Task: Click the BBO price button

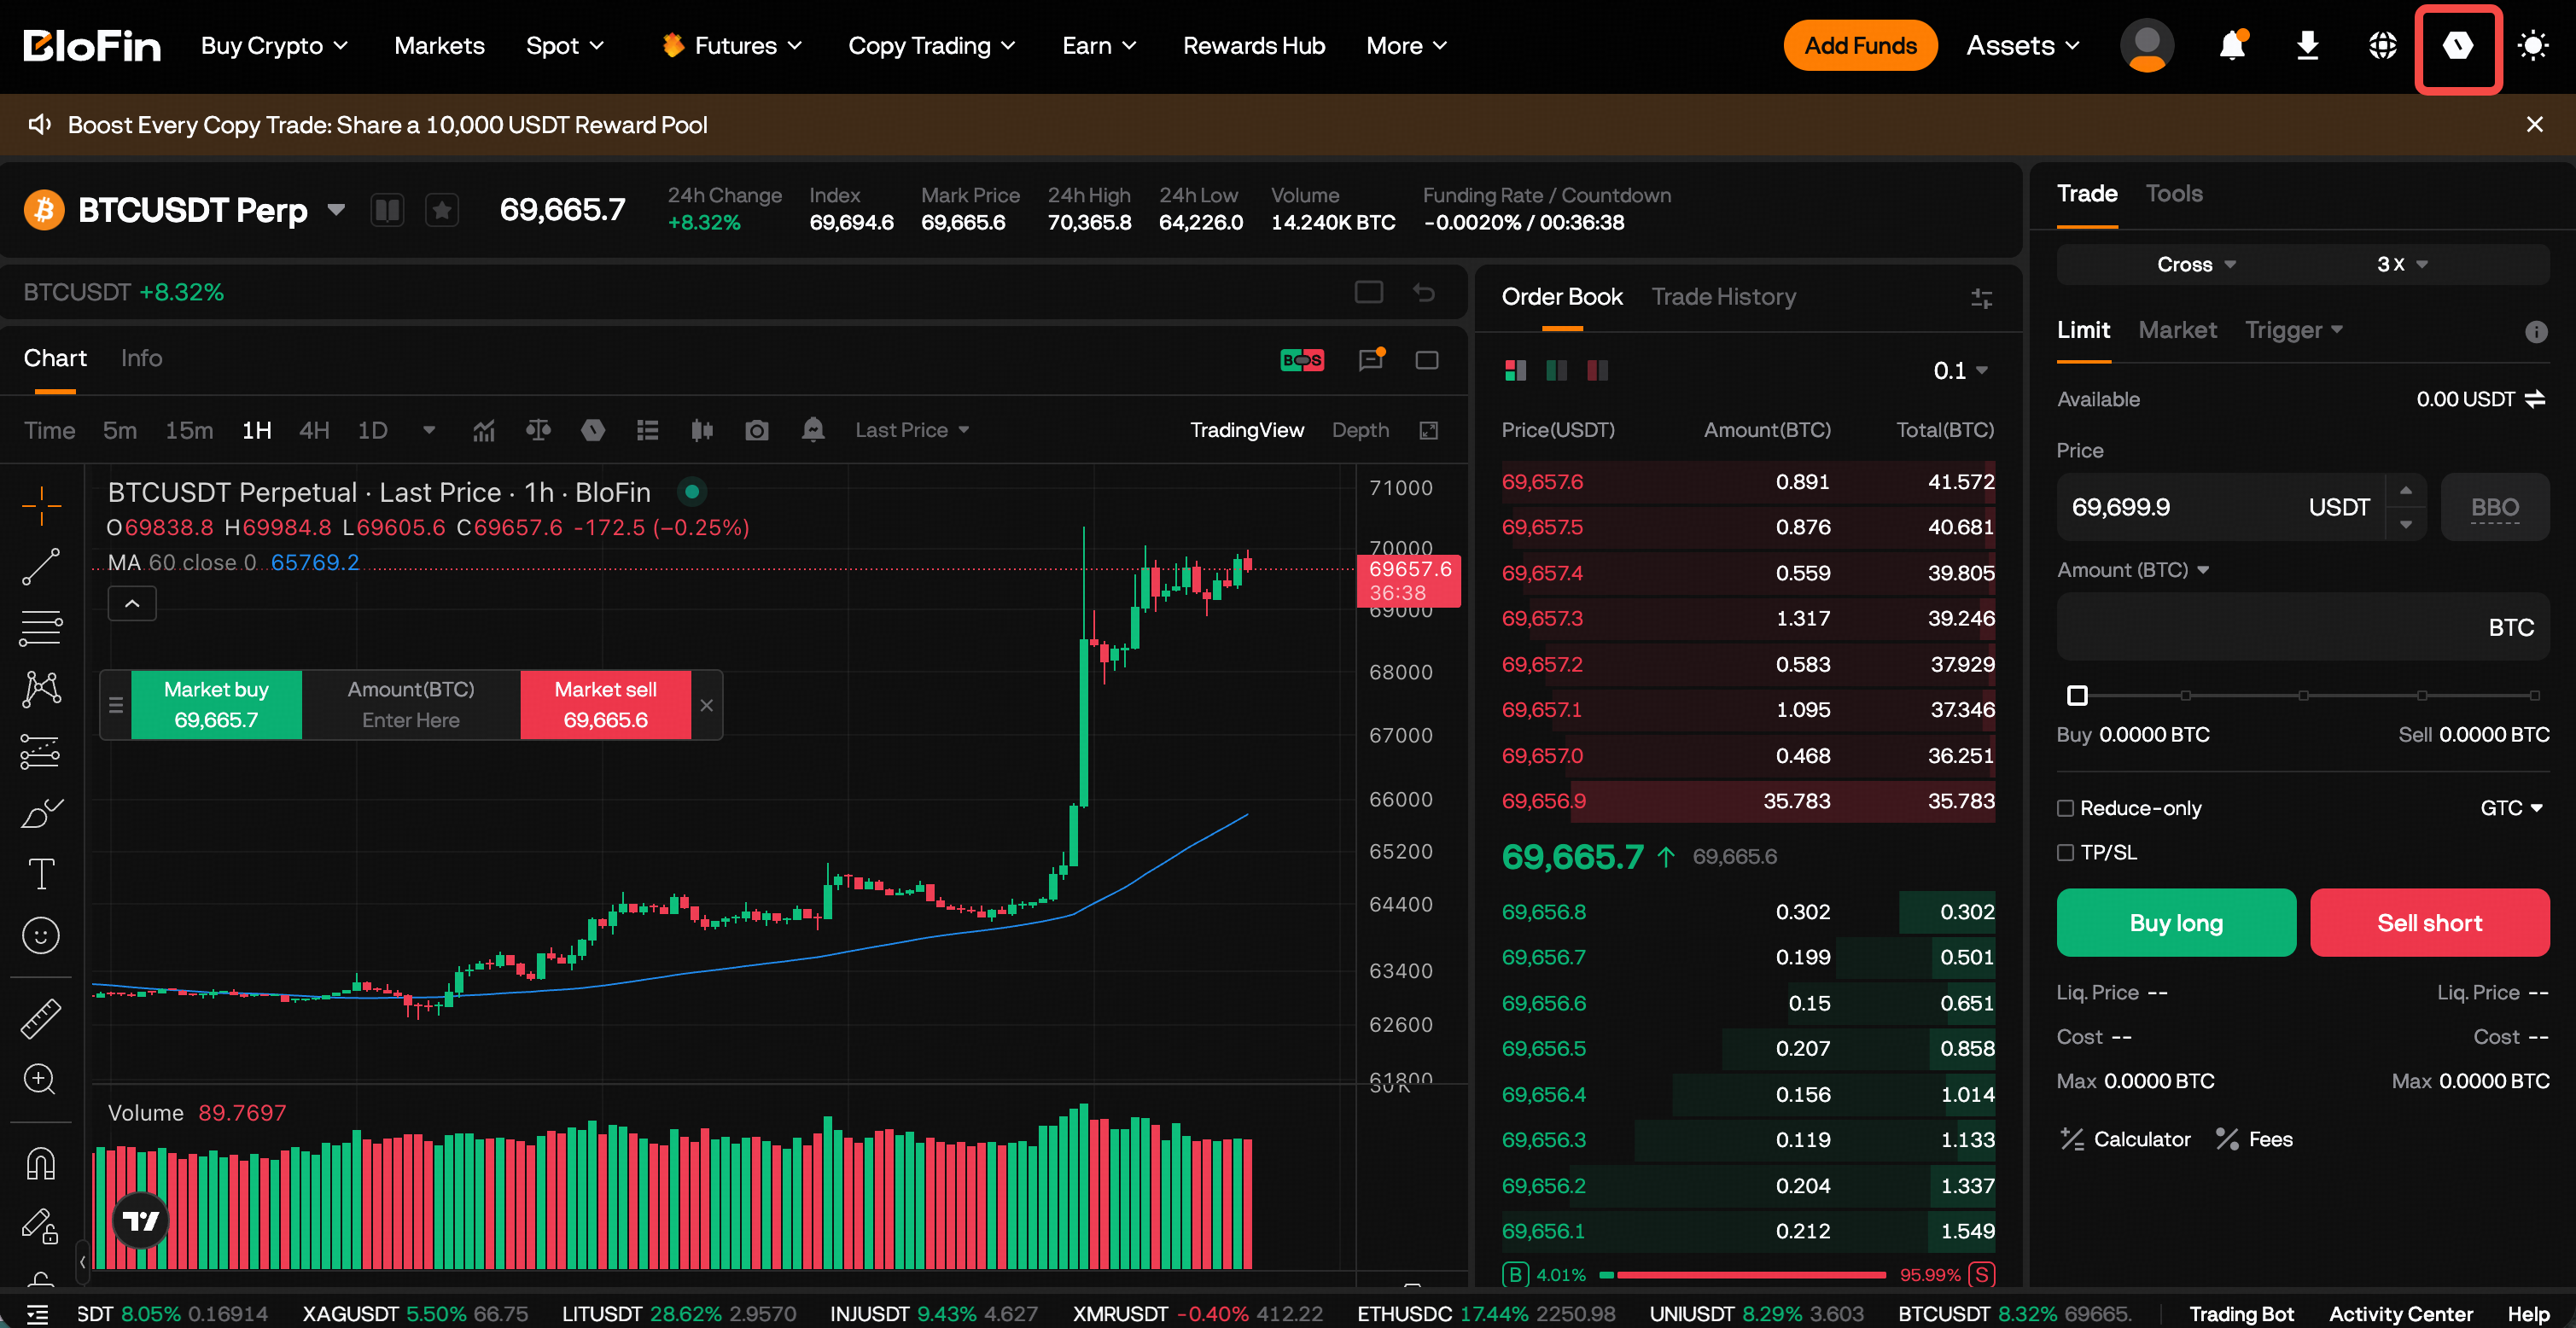Action: (x=2494, y=507)
